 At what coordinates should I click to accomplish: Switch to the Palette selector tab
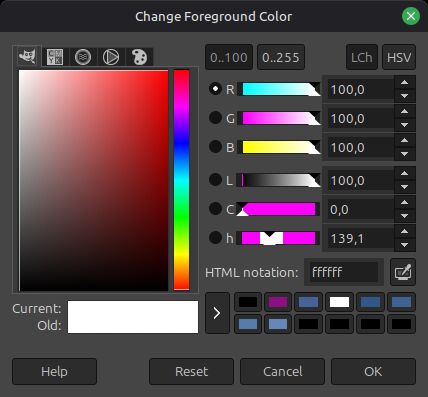click(139, 57)
